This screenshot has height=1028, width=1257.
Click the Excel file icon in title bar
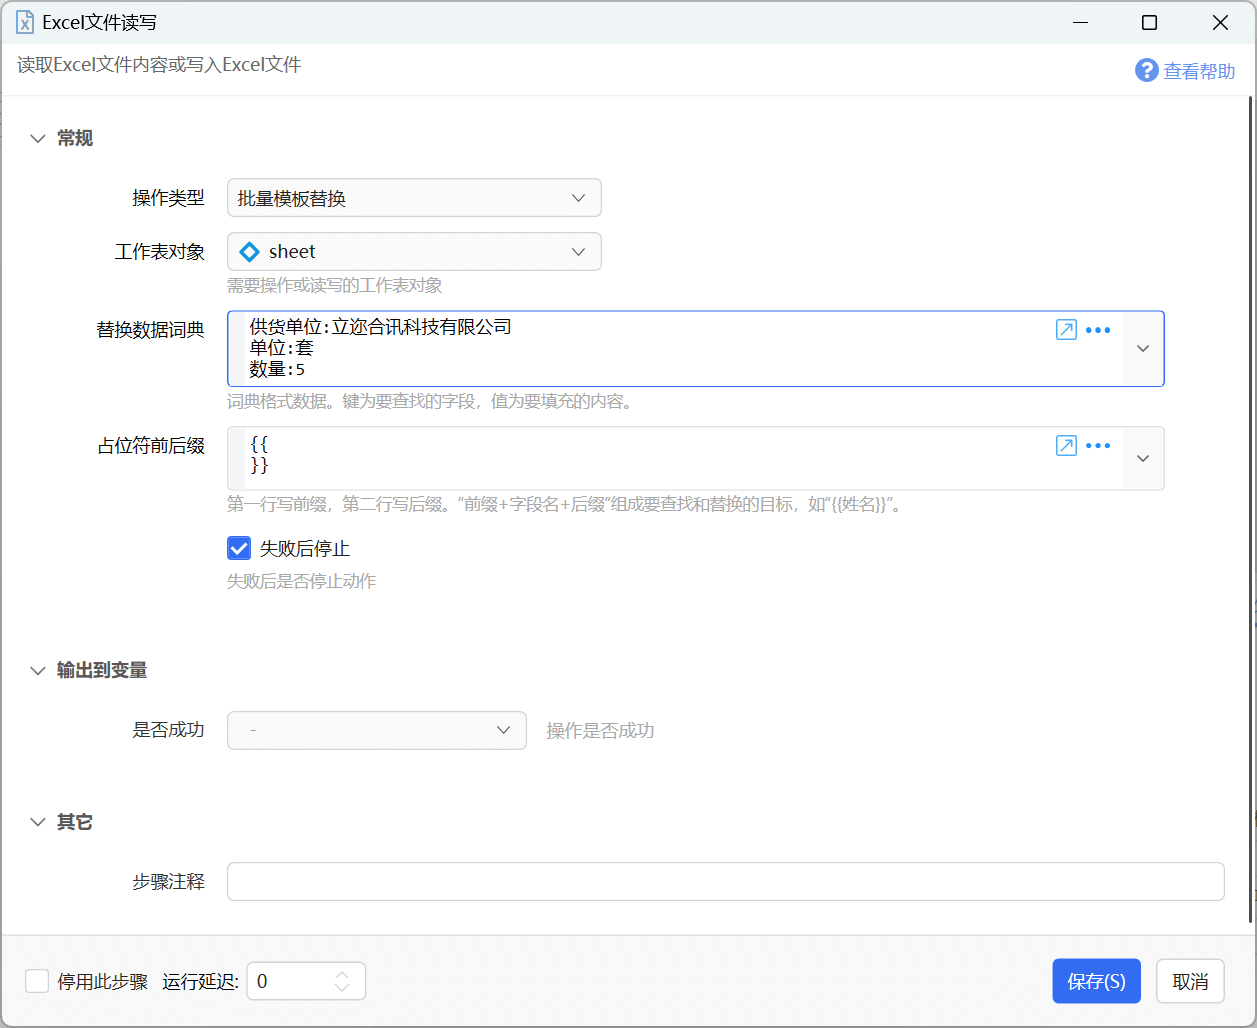click(x=25, y=22)
